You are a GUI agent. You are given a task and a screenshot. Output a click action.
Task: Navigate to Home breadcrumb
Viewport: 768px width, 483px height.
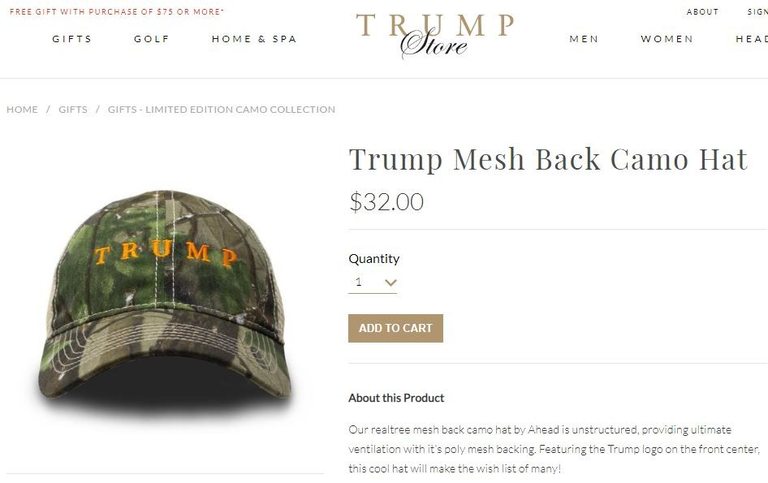tap(22, 109)
